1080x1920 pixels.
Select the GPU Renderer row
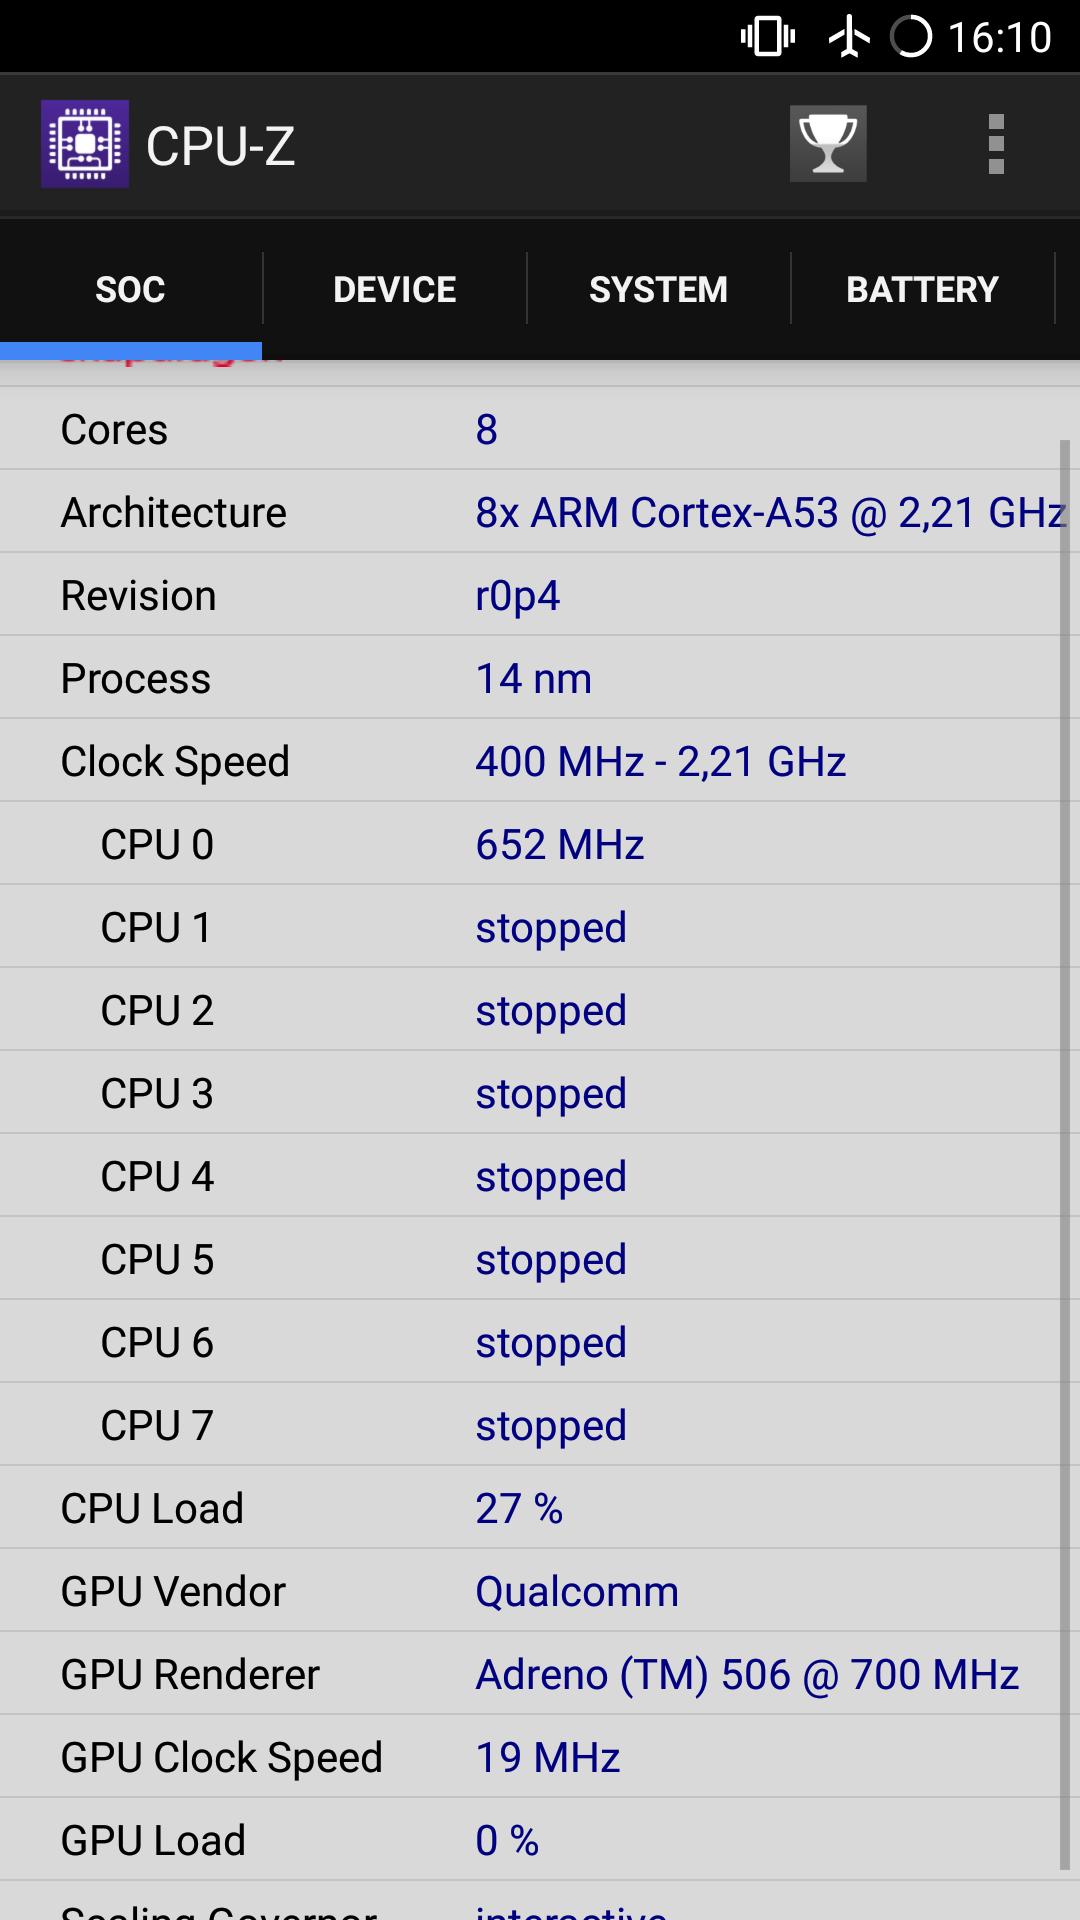[530, 1674]
